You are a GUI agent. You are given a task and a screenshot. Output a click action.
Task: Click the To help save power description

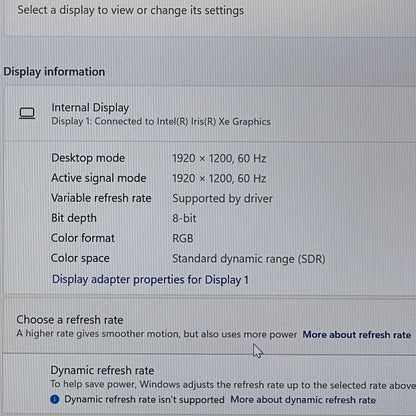(233, 385)
